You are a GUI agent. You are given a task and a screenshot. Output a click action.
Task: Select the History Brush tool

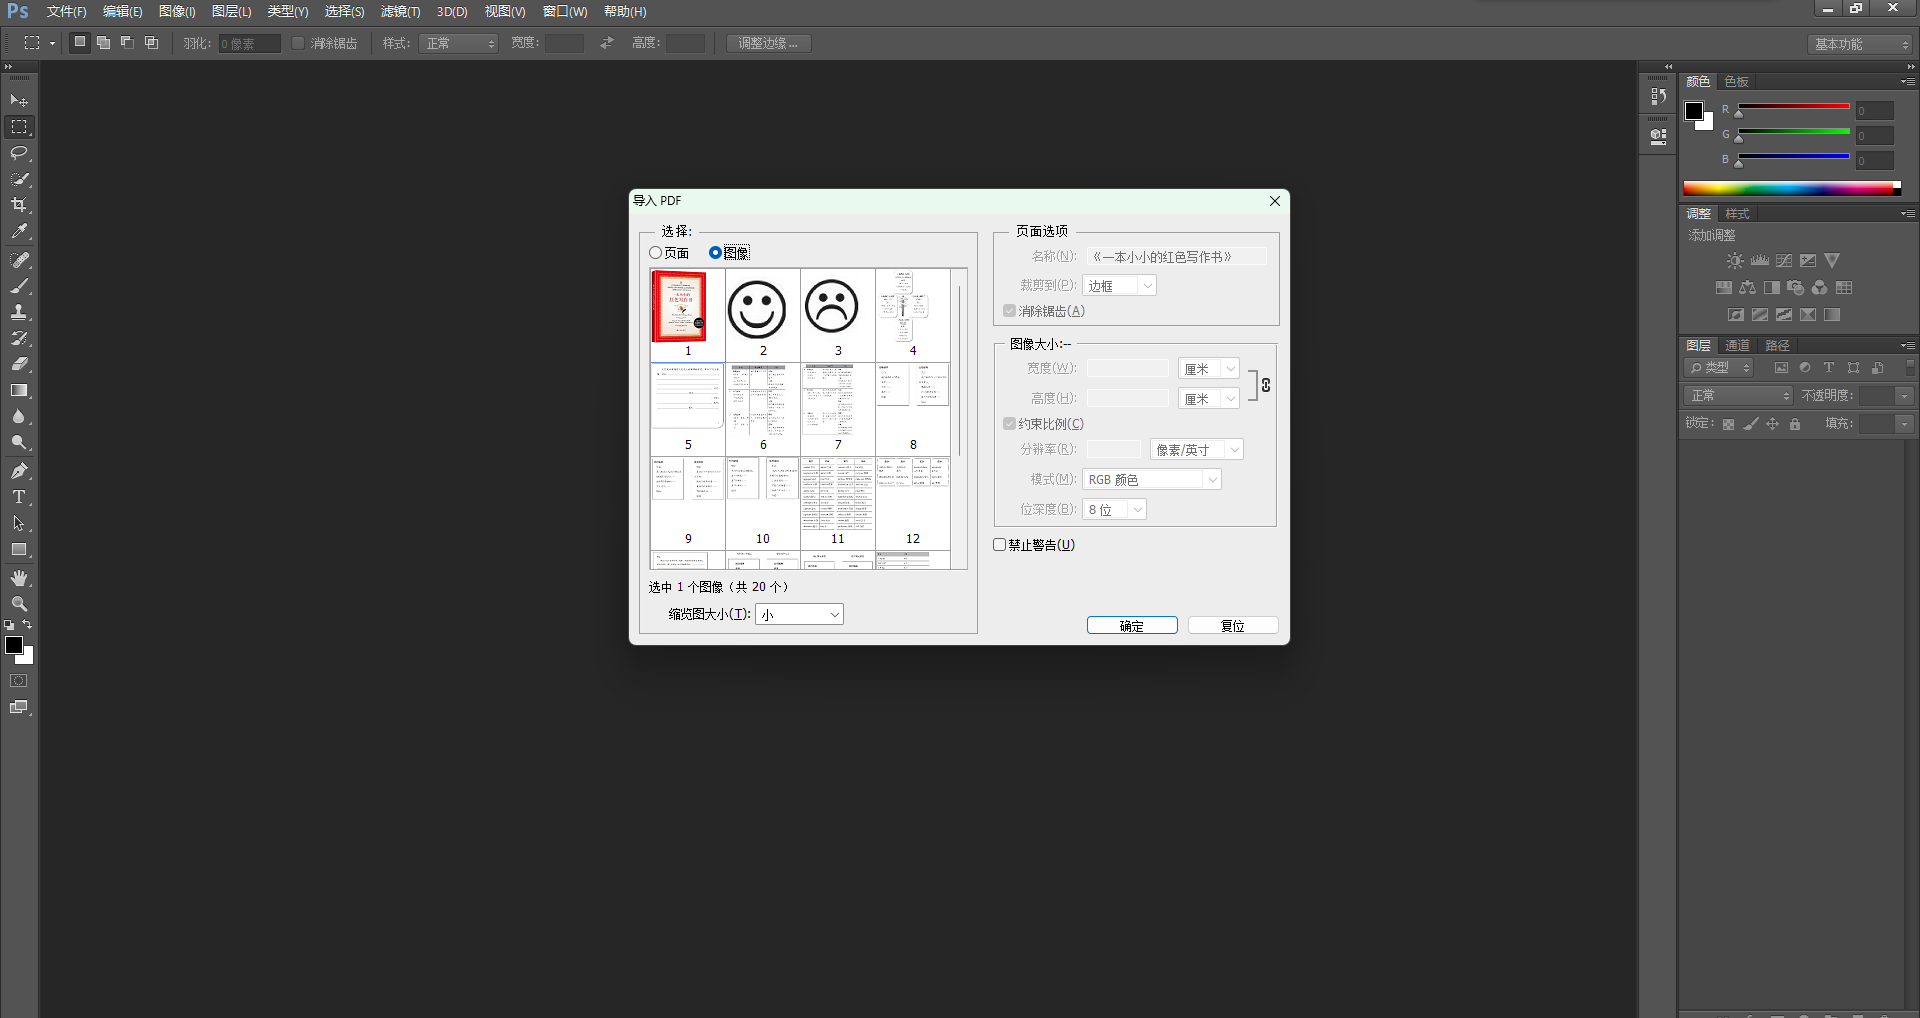[x=19, y=338]
